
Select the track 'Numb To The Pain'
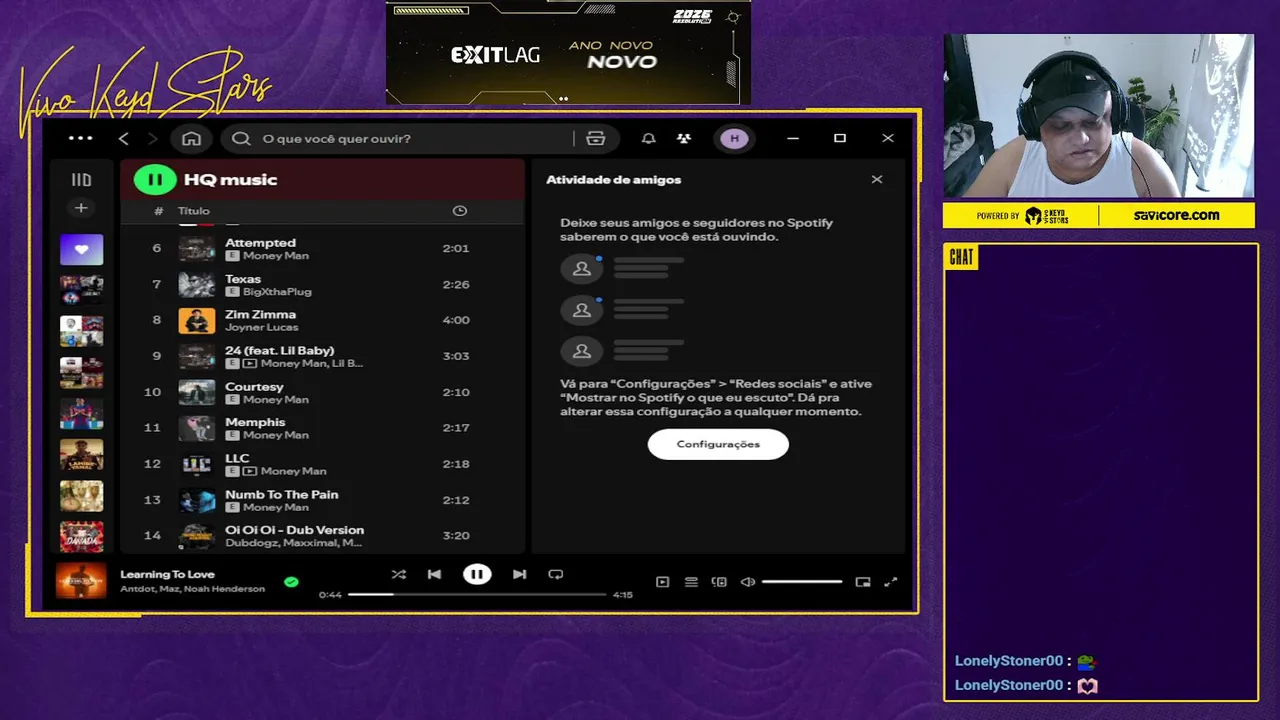(322, 500)
